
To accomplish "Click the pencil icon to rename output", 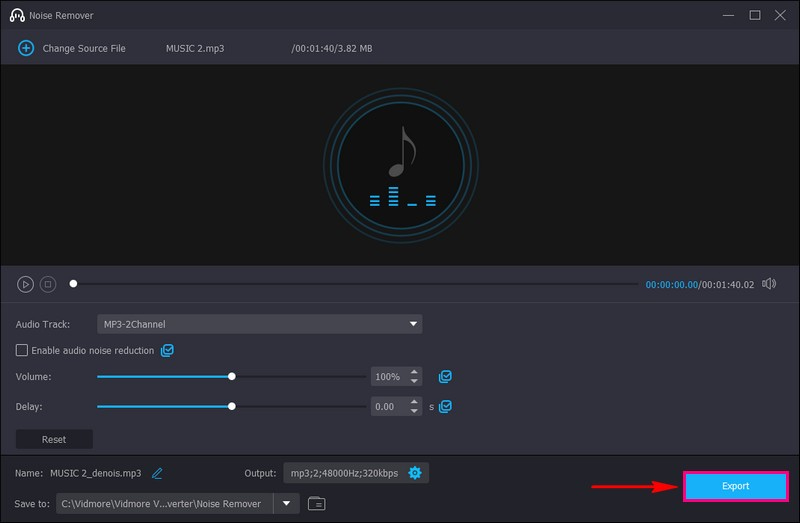I will pyautogui.click(x=157, y=473).
